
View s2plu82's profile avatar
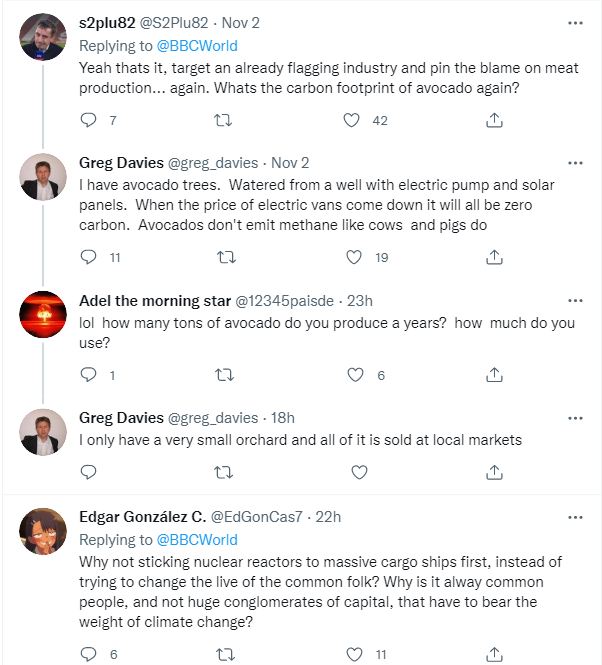click(x=44, y=38)
